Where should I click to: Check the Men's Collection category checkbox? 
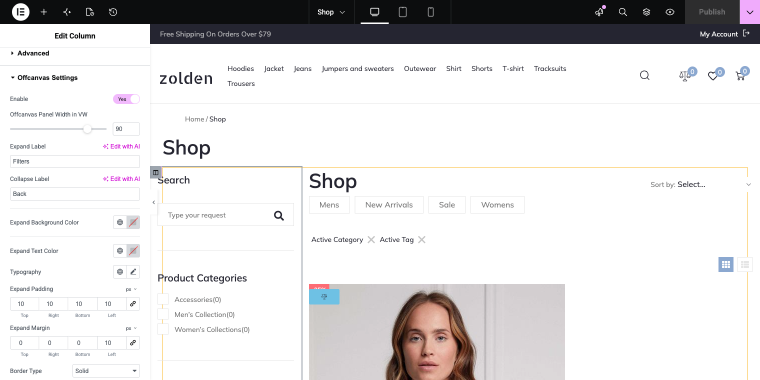point(163,314)
